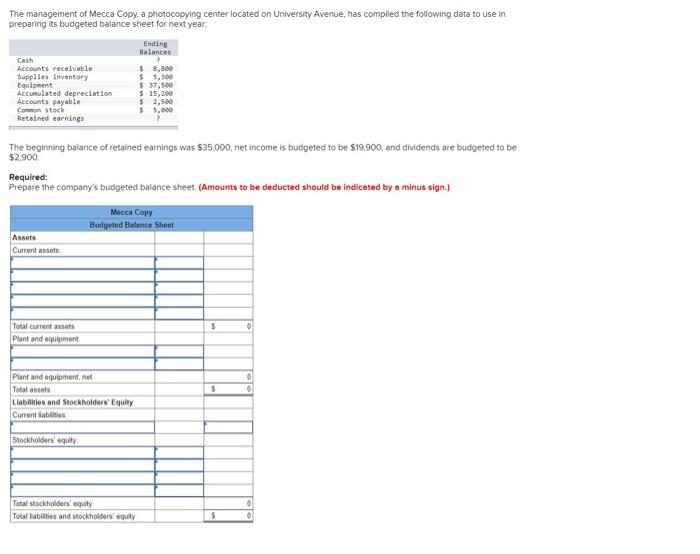Click second amount field under Current assets
This screenshot has height=554, width=700.
(x=179, y=275)
